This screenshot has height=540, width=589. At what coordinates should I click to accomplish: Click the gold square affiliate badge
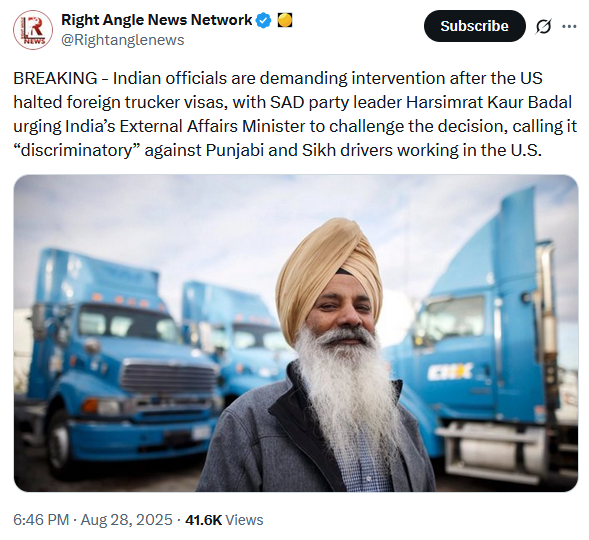(x=285, y=20)
